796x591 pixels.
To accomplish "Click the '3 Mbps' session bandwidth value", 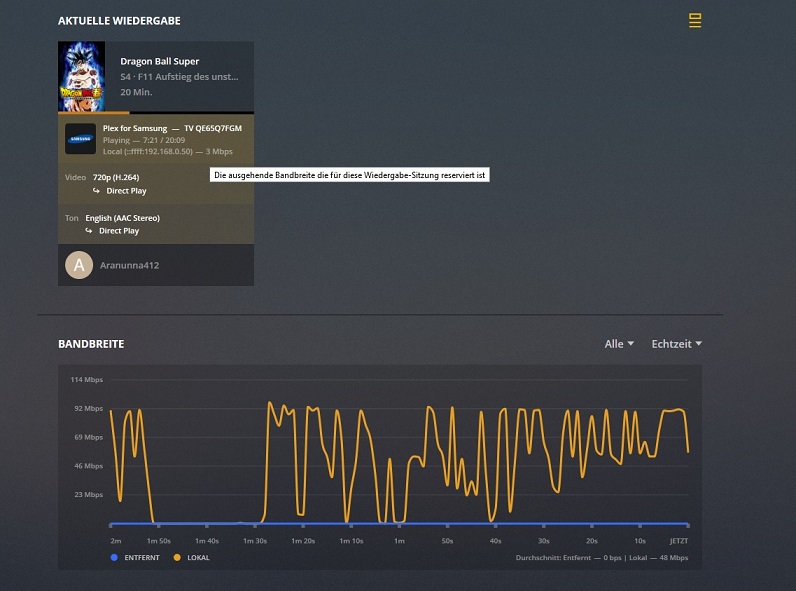I will point(219,151).
